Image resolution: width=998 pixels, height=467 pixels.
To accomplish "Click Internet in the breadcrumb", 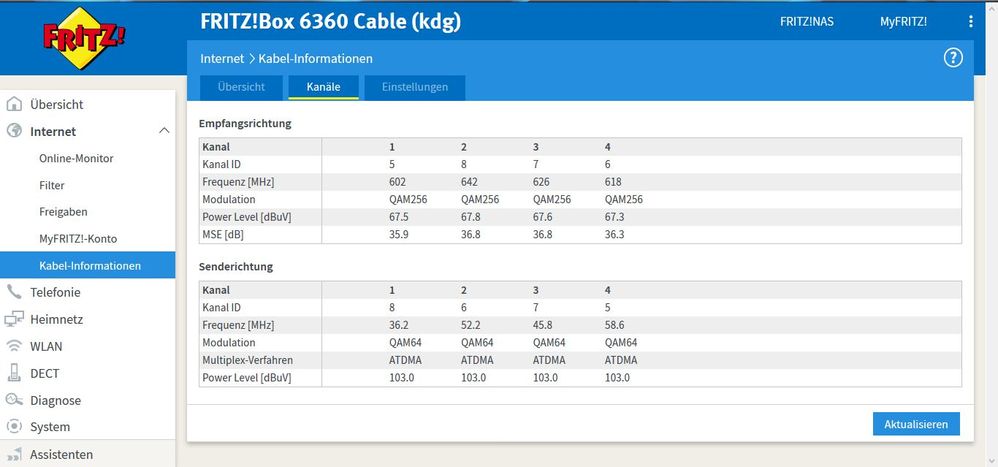I will (222, 59).
